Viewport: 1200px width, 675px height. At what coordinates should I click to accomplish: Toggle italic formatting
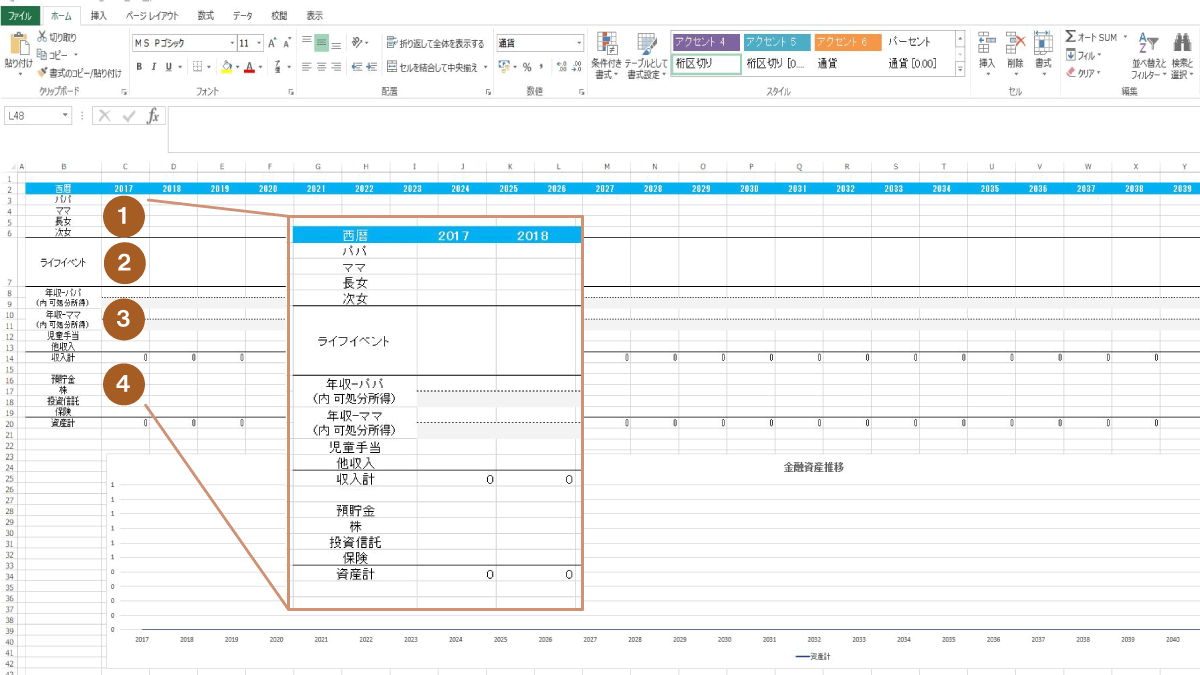pyautogui.click(x=154, y=67)
